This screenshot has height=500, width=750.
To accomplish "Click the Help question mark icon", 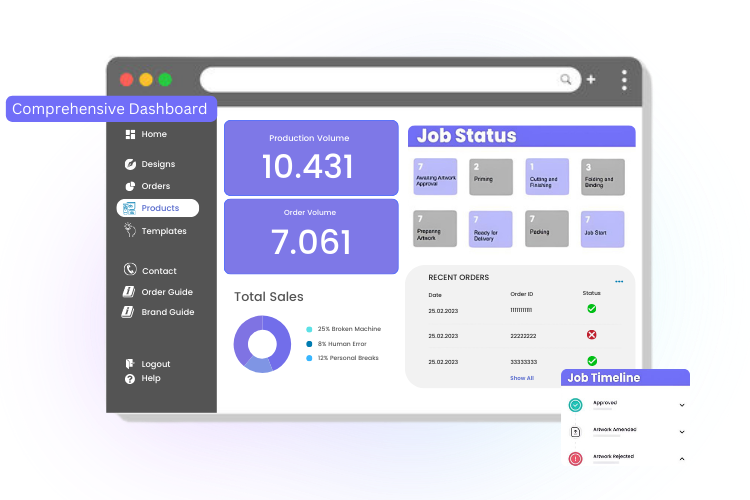I will pyautogui.click(x=130, y=379).
